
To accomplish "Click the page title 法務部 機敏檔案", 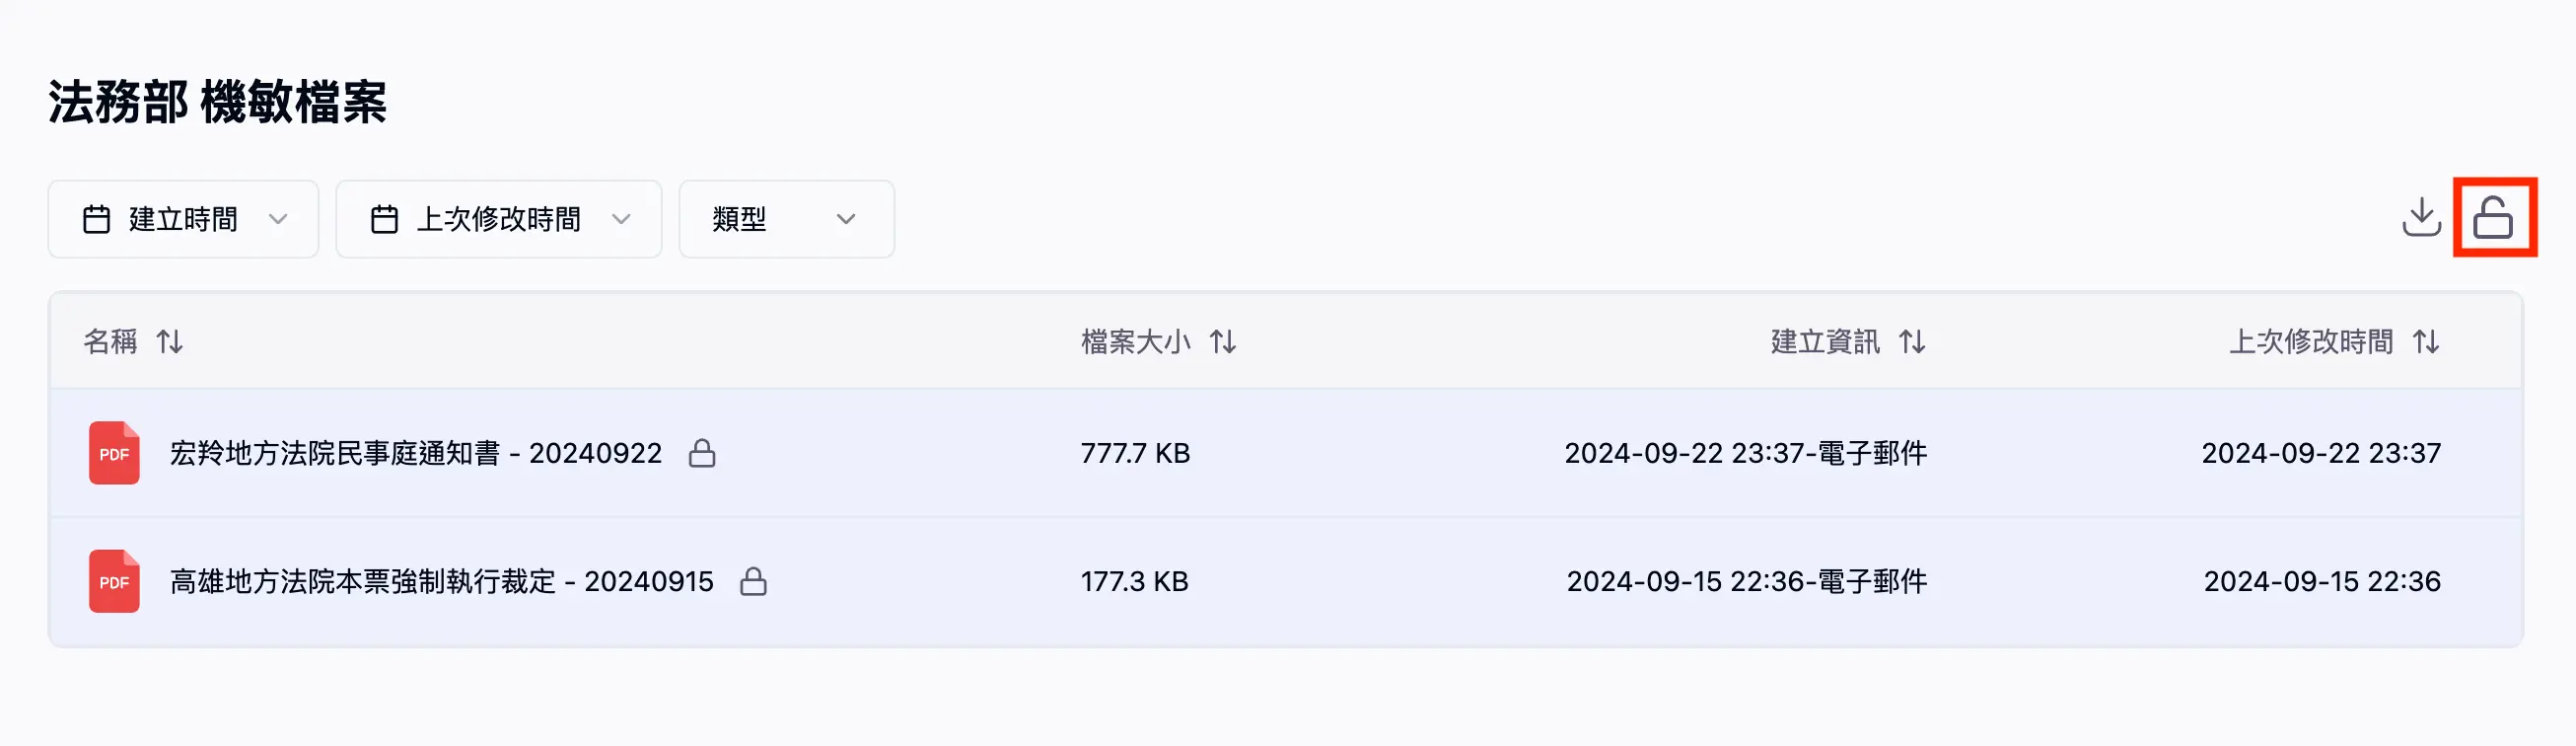I will pos(220,98).
